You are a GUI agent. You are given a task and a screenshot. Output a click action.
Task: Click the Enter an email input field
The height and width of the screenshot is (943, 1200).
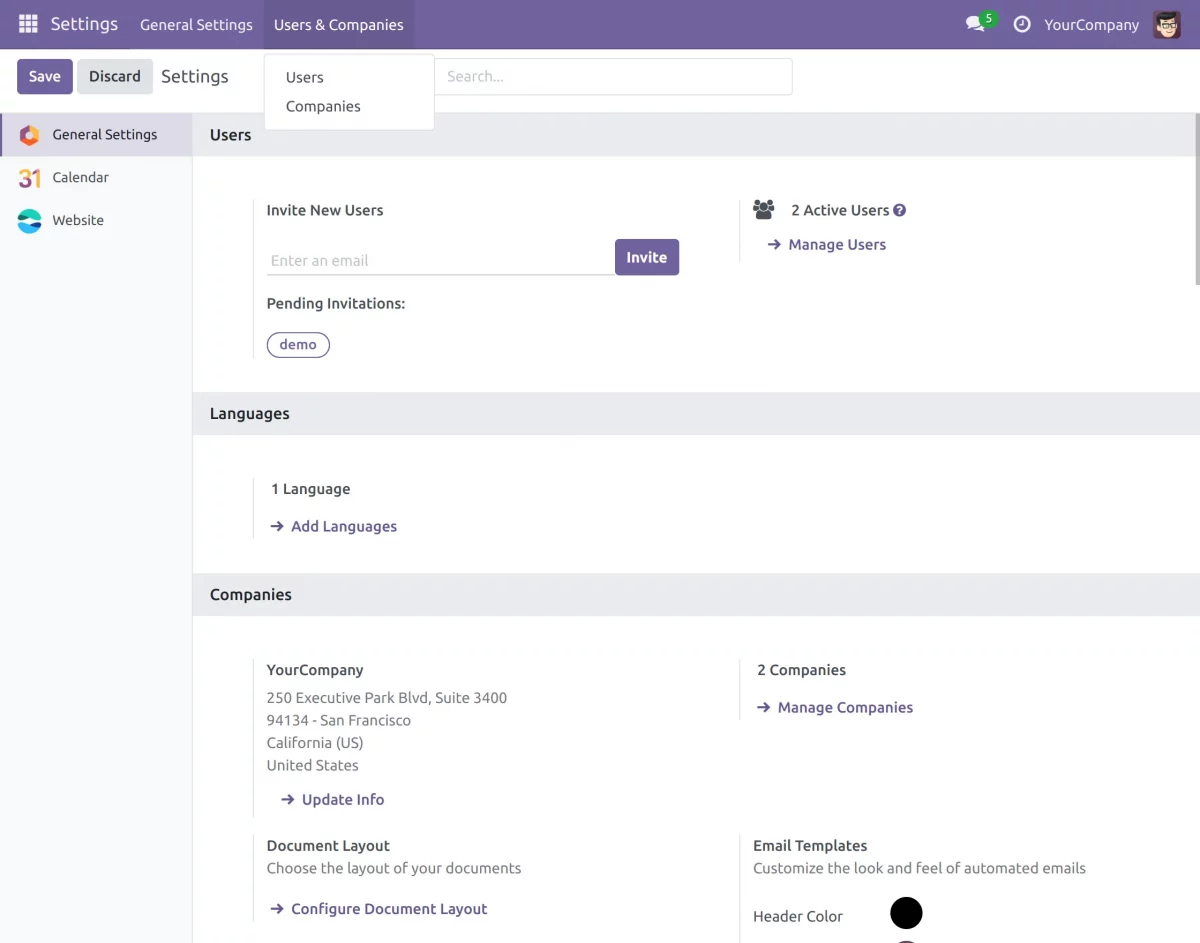[x=440, y=260]
